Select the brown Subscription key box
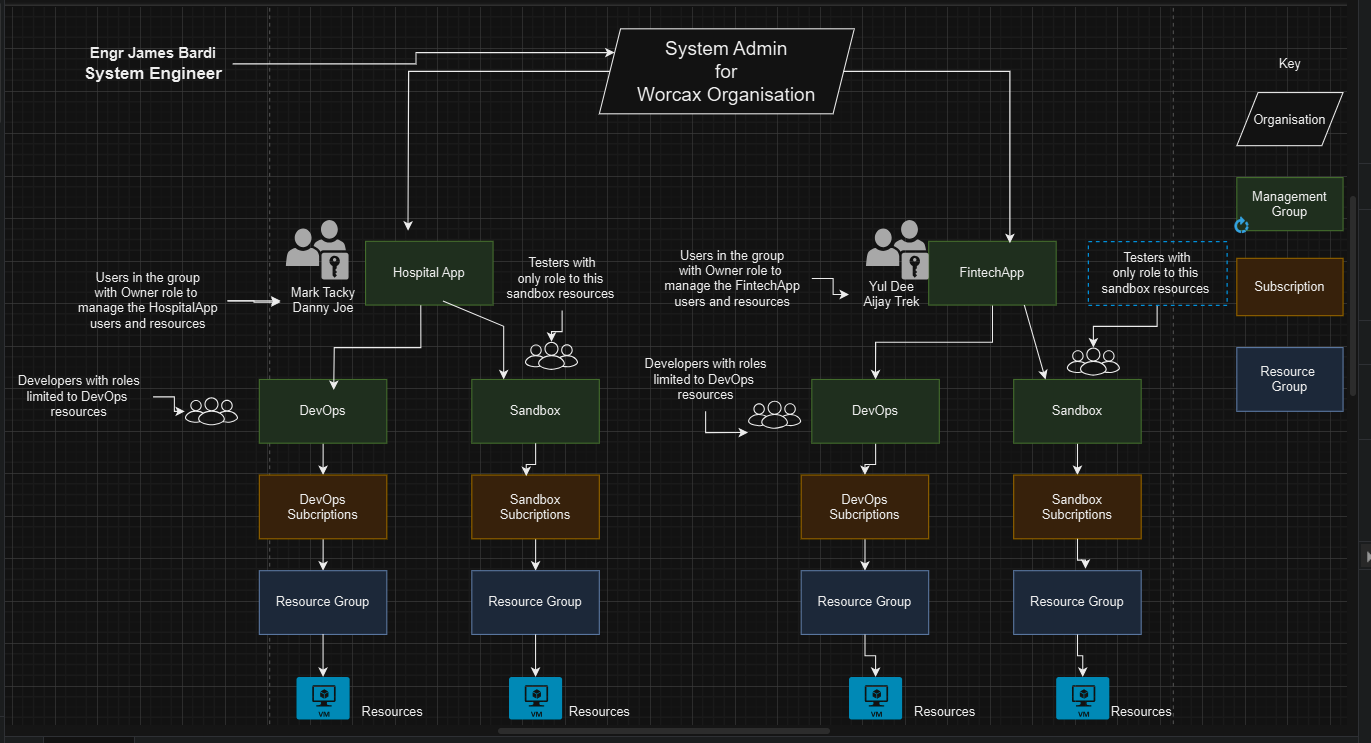This screenshot has width=1371, height=743. tap(1289, 287)
